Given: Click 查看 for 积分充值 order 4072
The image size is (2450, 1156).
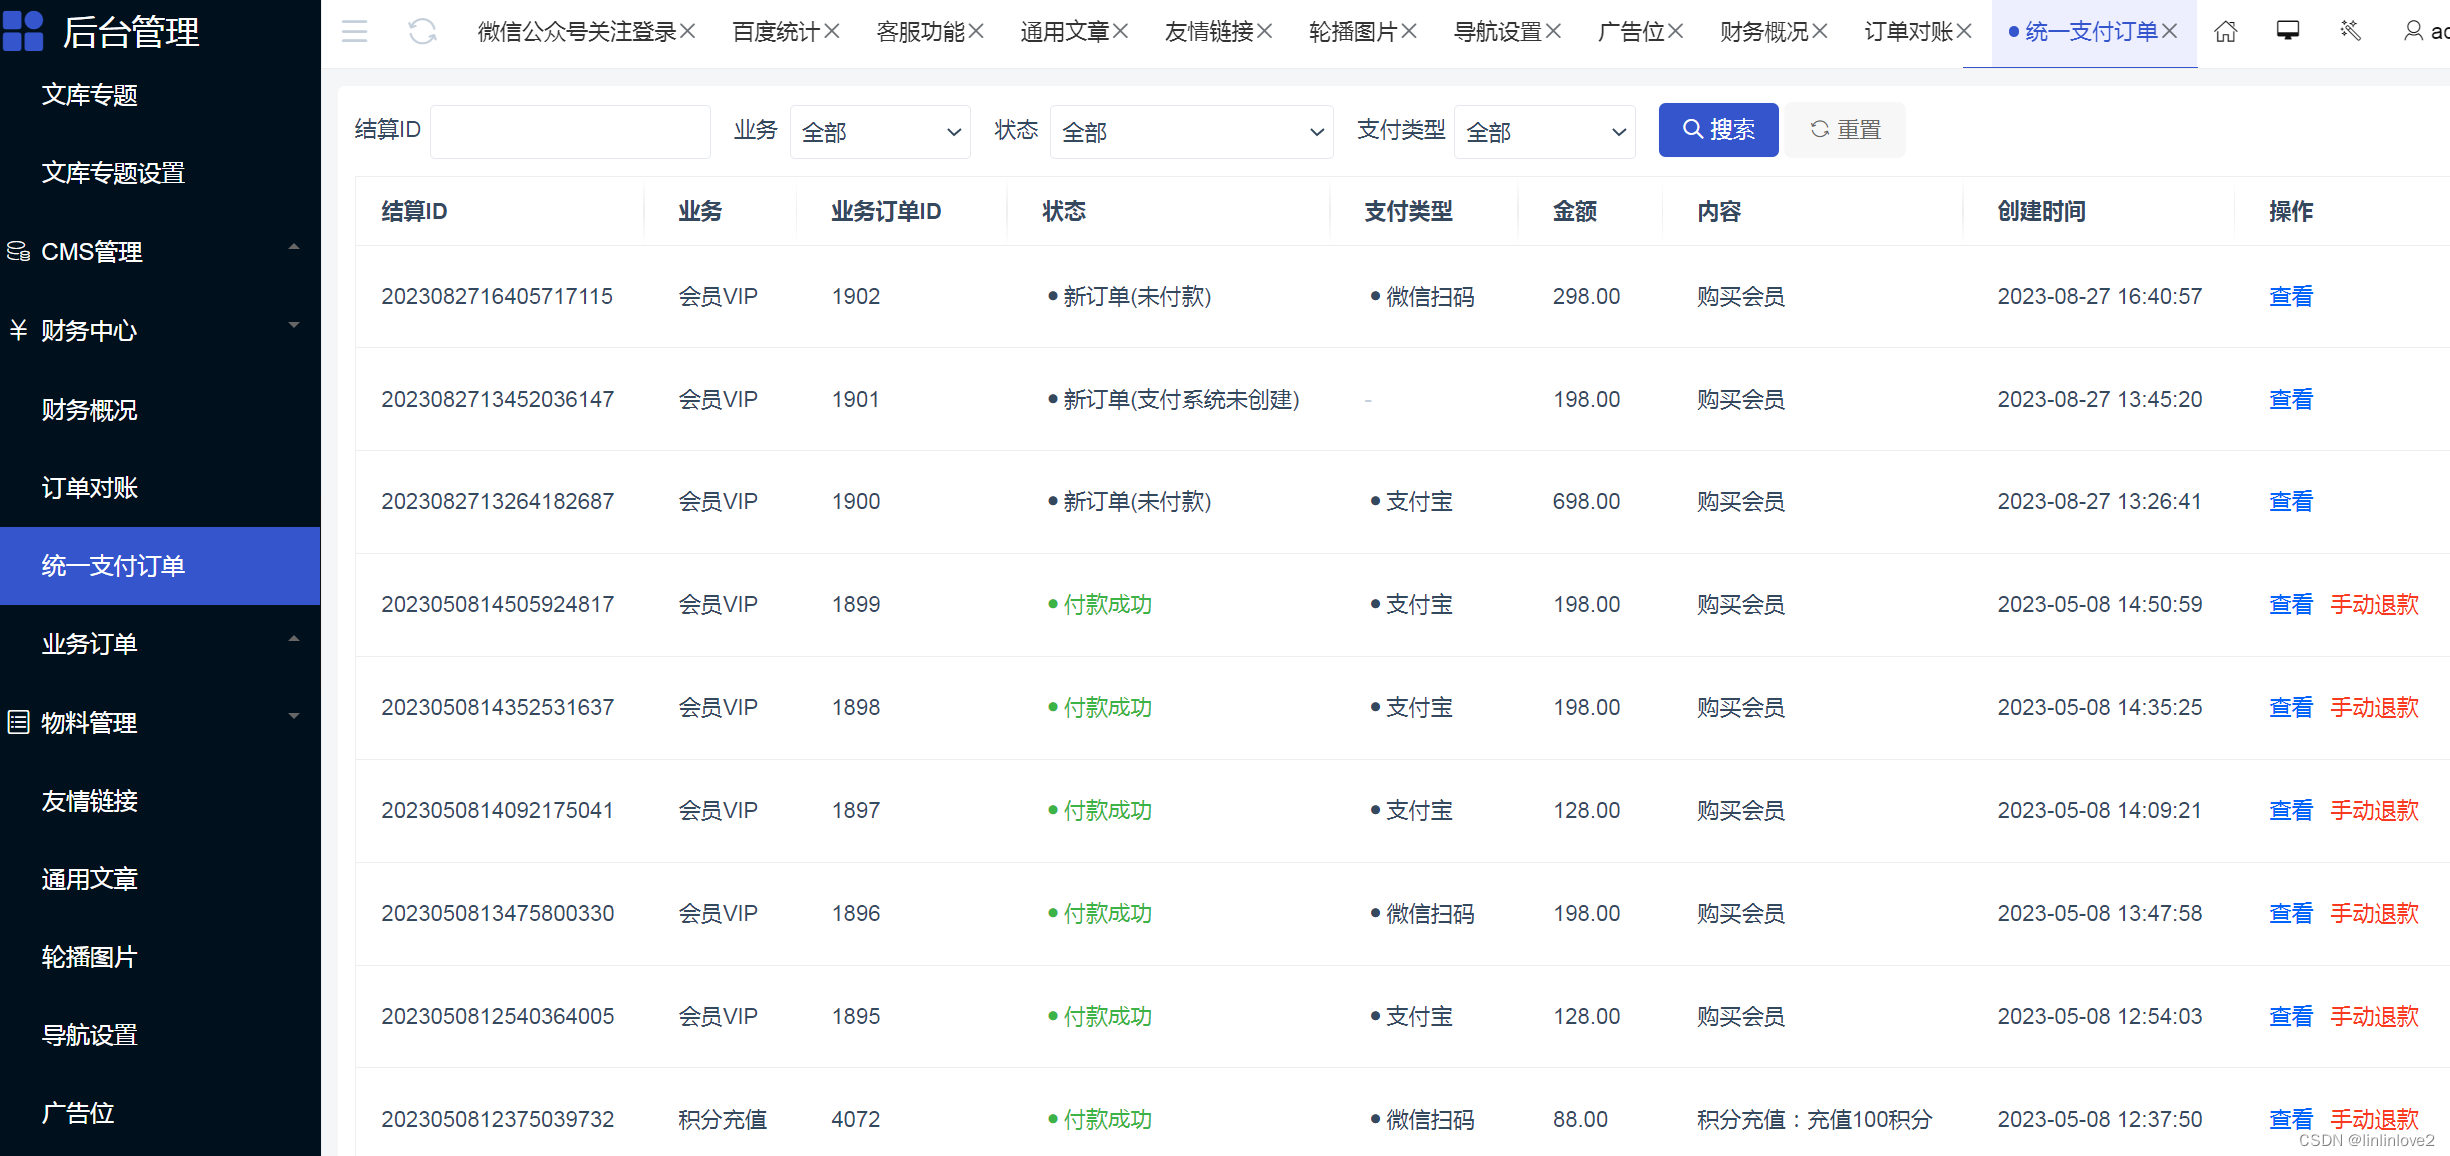Looking at the screenshot, I should point(2291,1119).
